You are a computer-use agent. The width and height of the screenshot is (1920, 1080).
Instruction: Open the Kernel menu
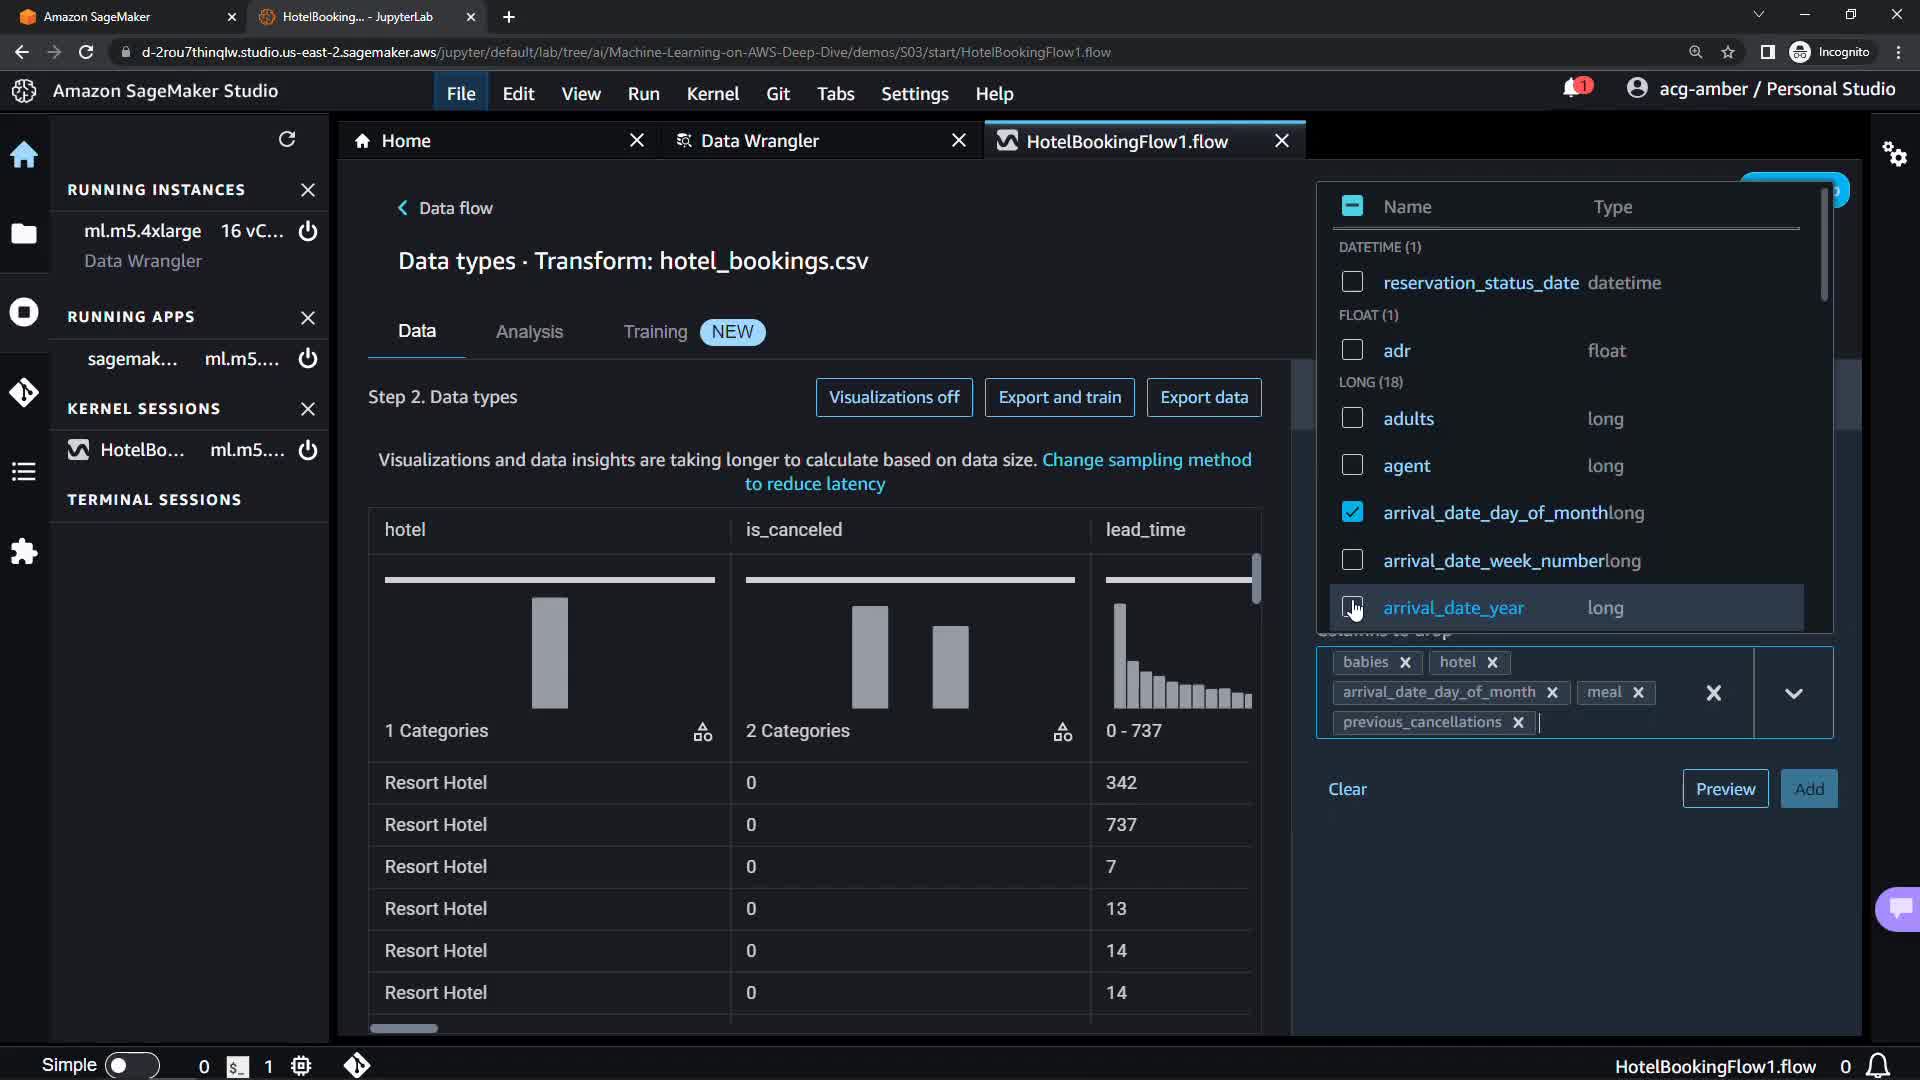click(x=712, y=93)
